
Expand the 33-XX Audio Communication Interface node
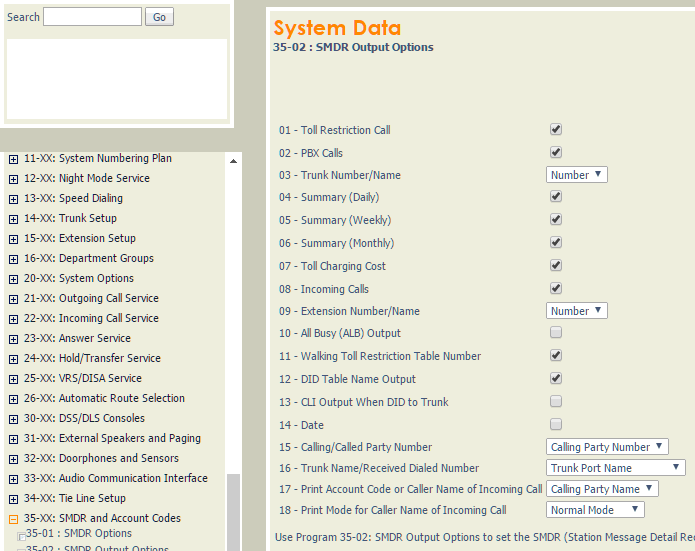click(x=13, y=479)
